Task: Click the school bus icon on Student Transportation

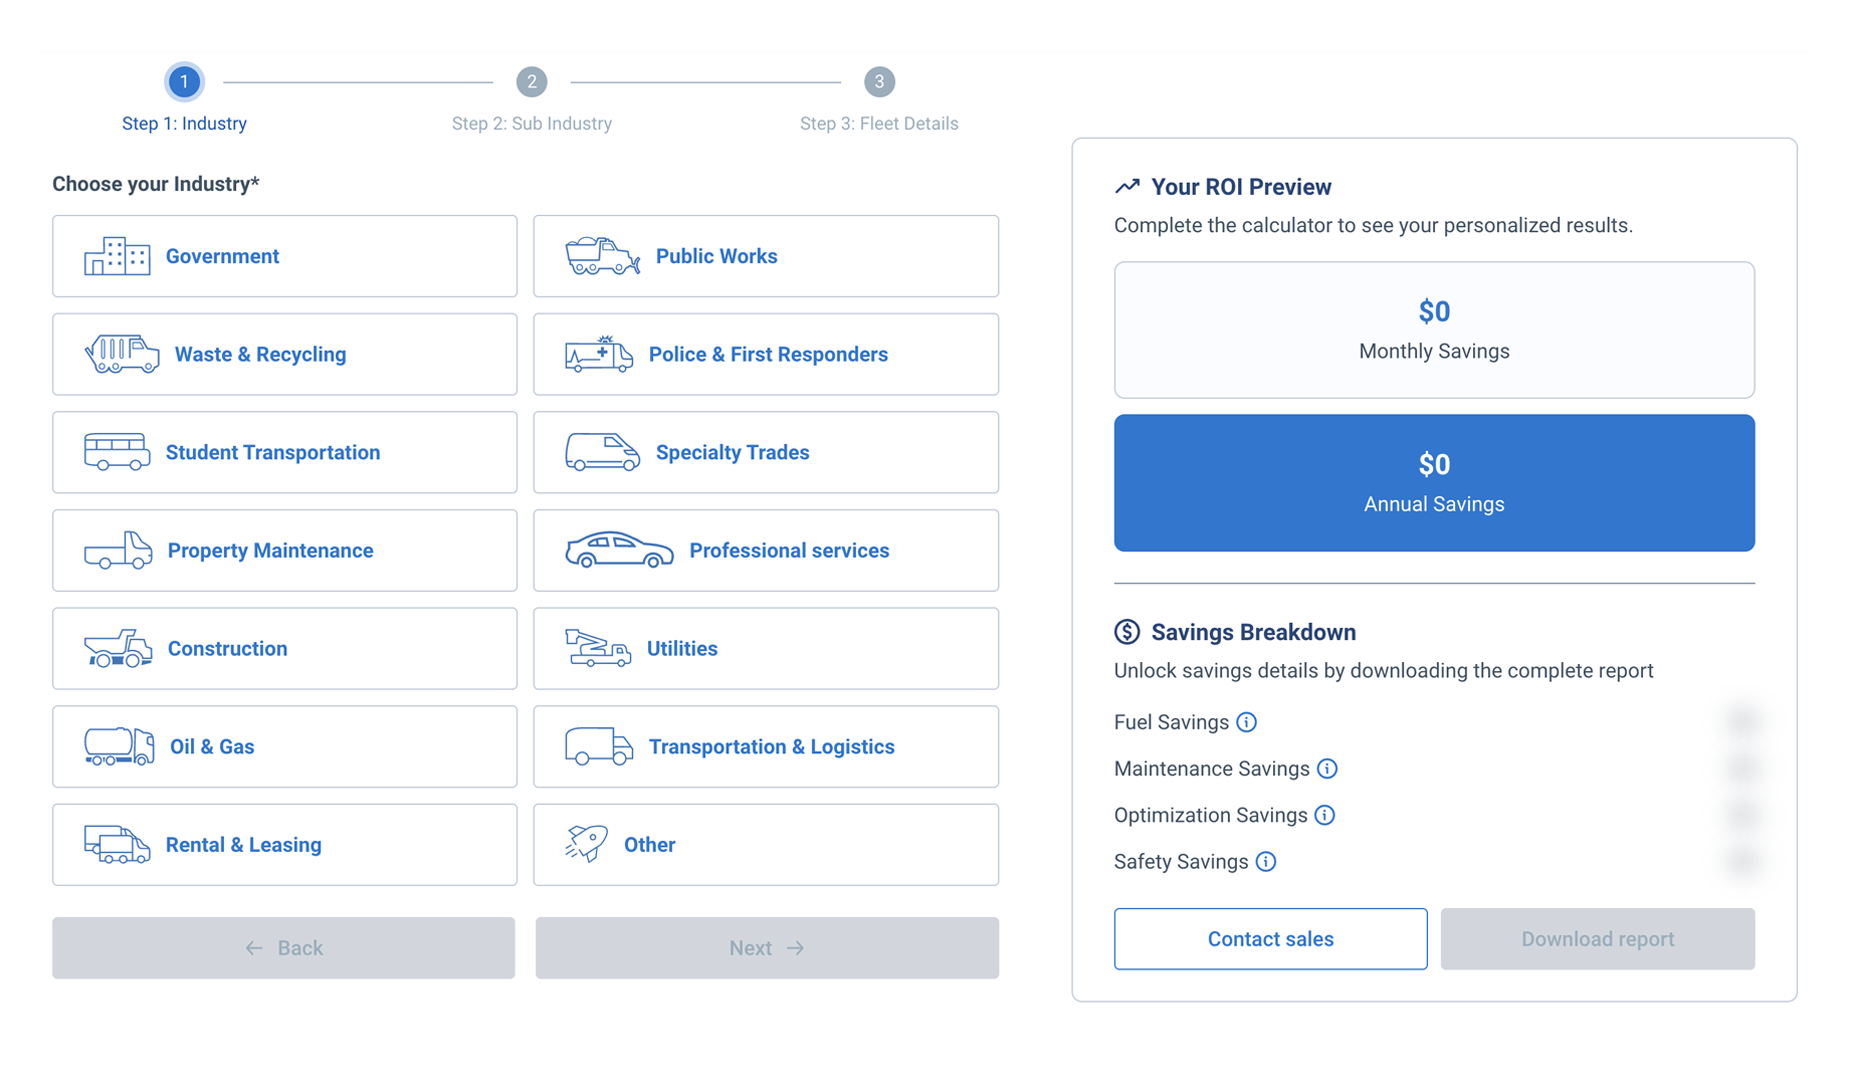Action: [x=117, y=452]
